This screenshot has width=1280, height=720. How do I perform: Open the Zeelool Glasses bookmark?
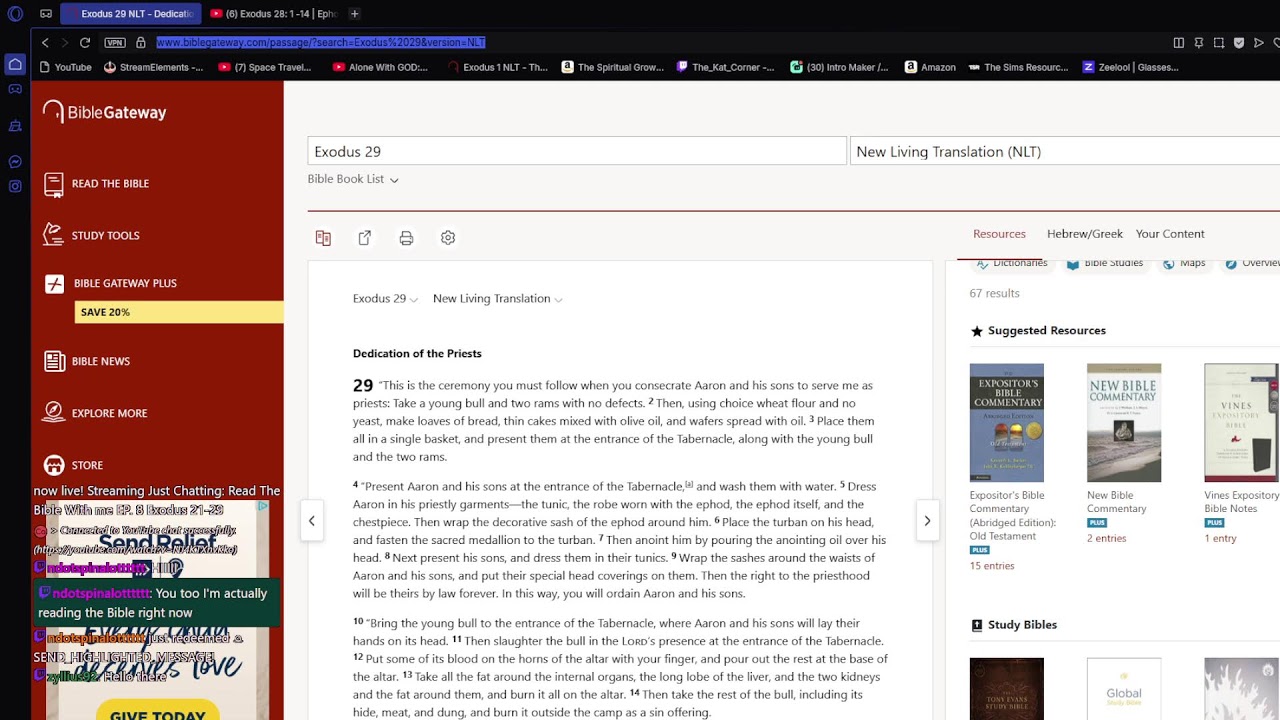(1130, 67)
